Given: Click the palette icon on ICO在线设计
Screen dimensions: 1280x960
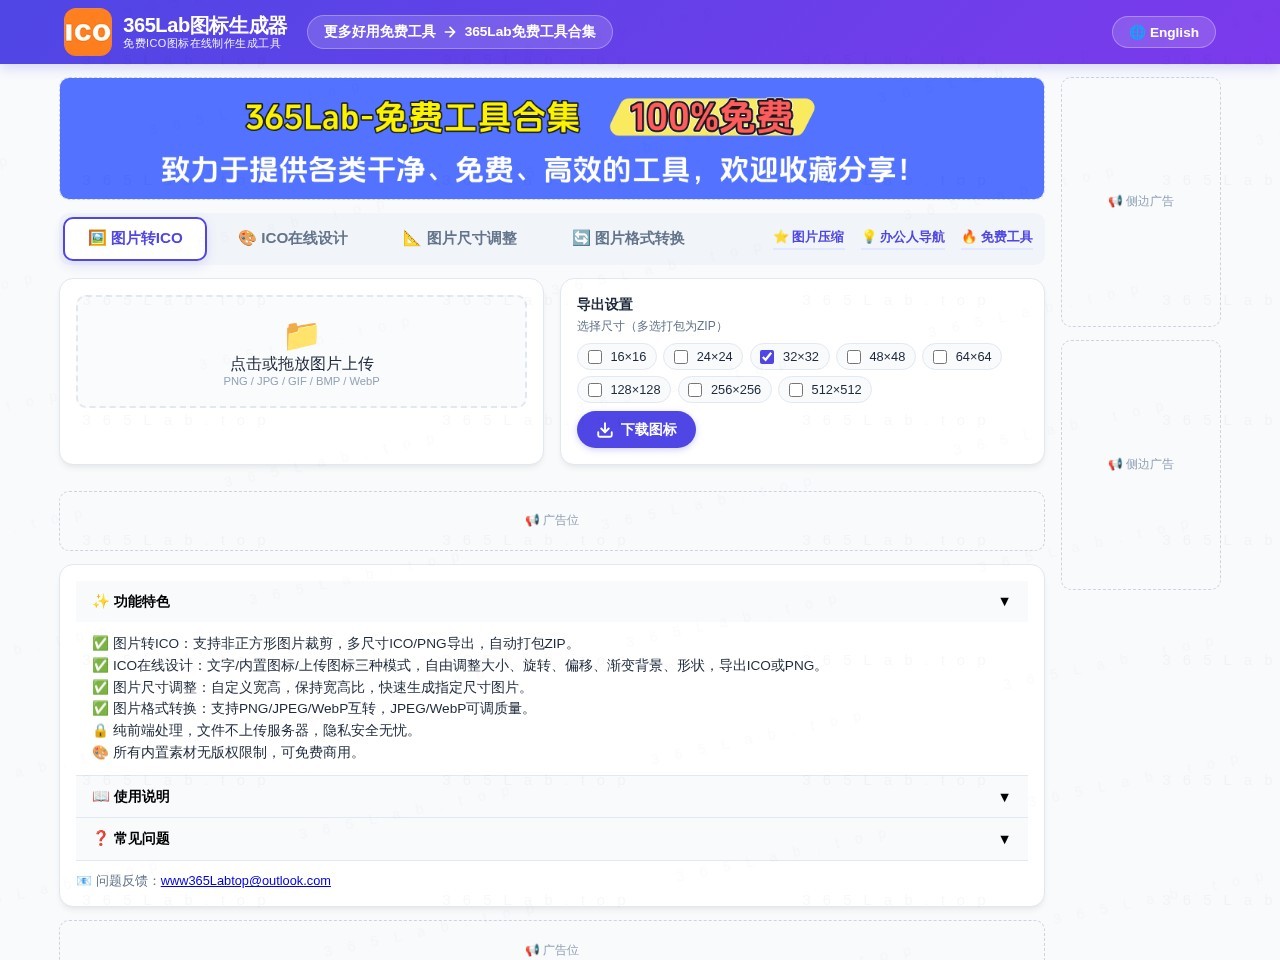Looking at the screenshot, I should coord(247,238).
